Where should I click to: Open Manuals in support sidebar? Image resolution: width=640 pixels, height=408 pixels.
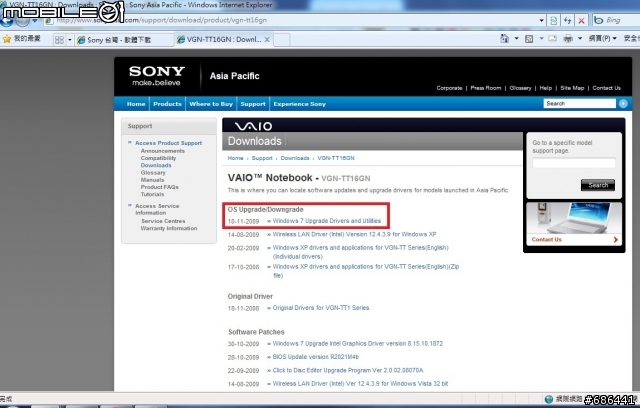pyautogui.click(x=152, y=180)
